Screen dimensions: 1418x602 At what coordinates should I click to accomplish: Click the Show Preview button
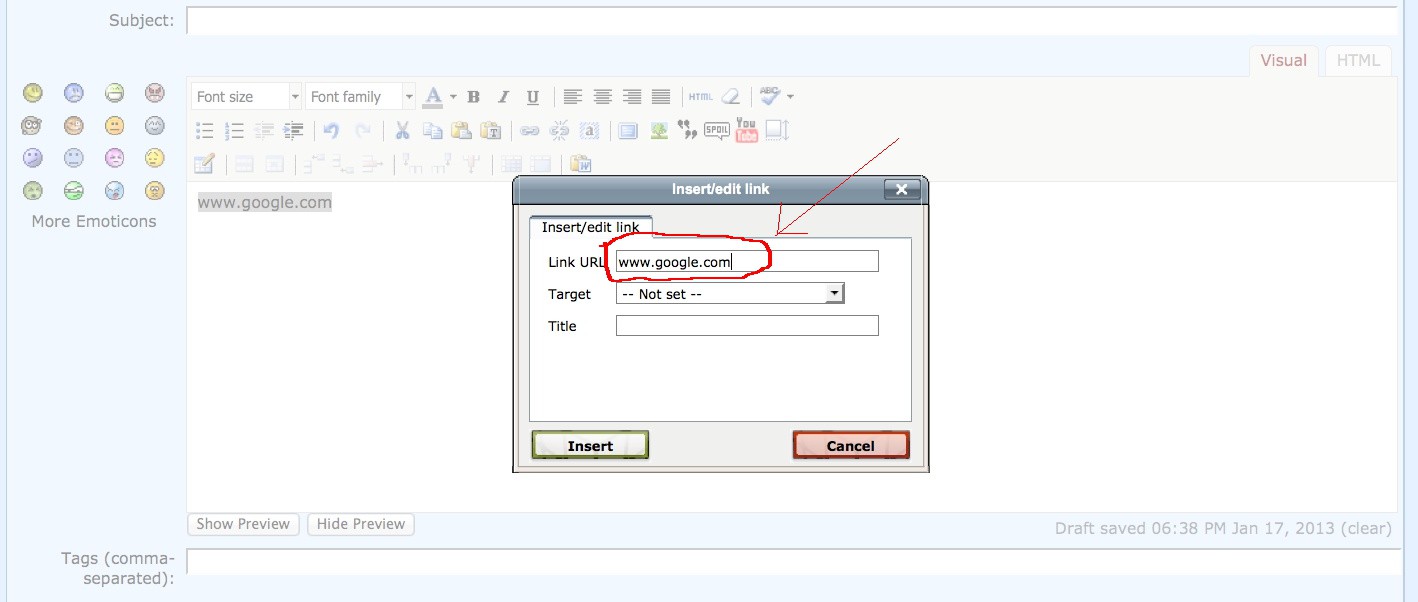point(243,524)
